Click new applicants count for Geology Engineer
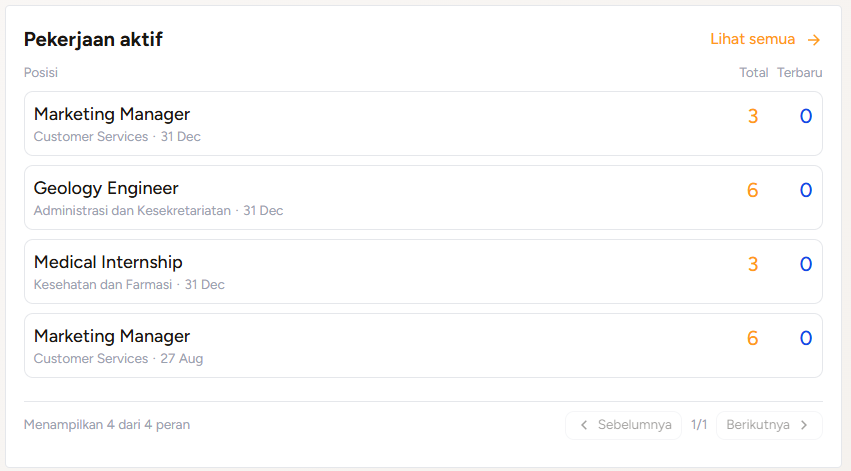The image size is (851, 471). coord(806,190)
